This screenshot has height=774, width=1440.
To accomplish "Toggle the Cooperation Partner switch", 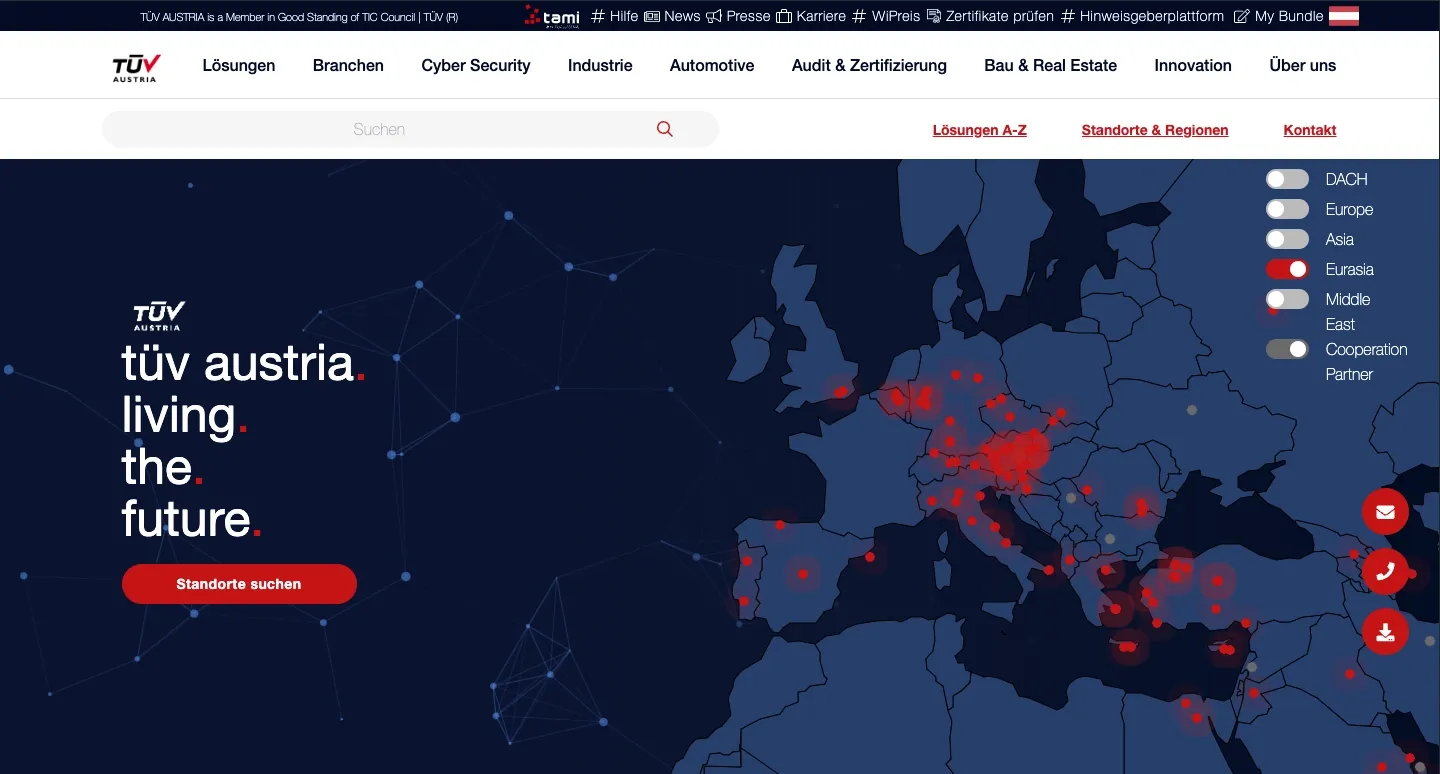I will click(x=1287, y=349).
